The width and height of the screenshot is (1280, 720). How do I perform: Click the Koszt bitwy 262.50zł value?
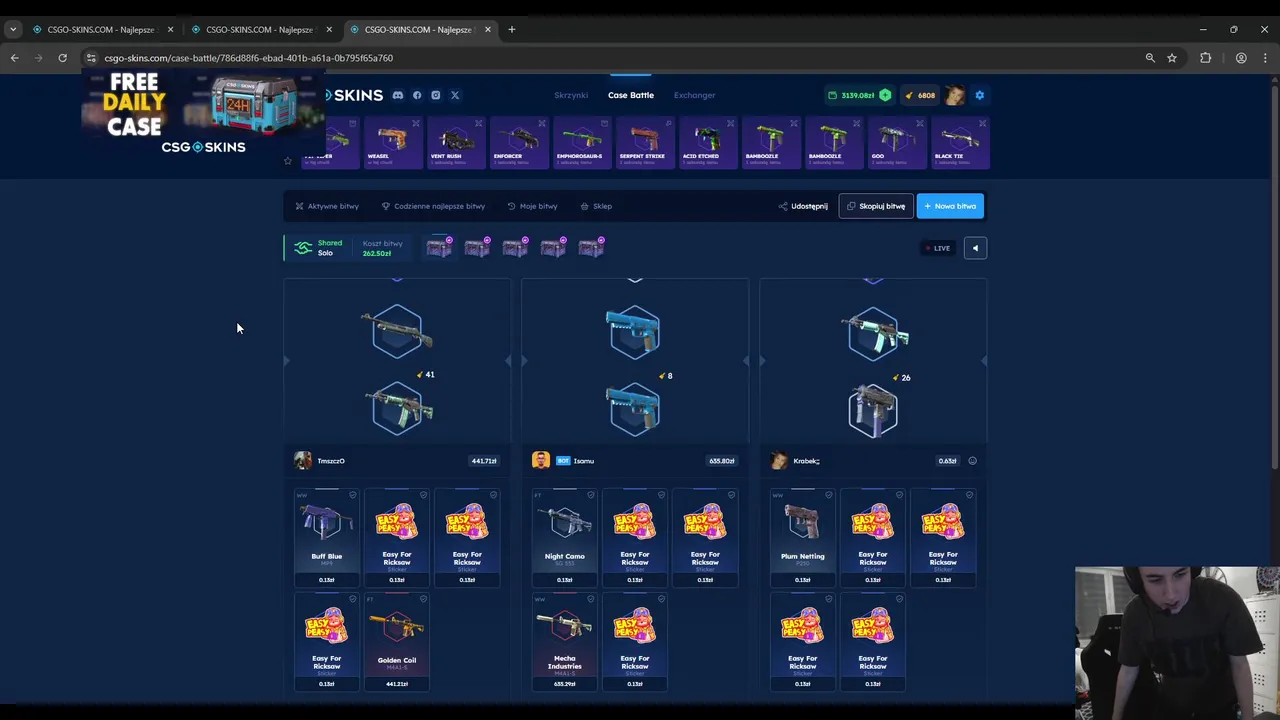click(x=377, y=254)
